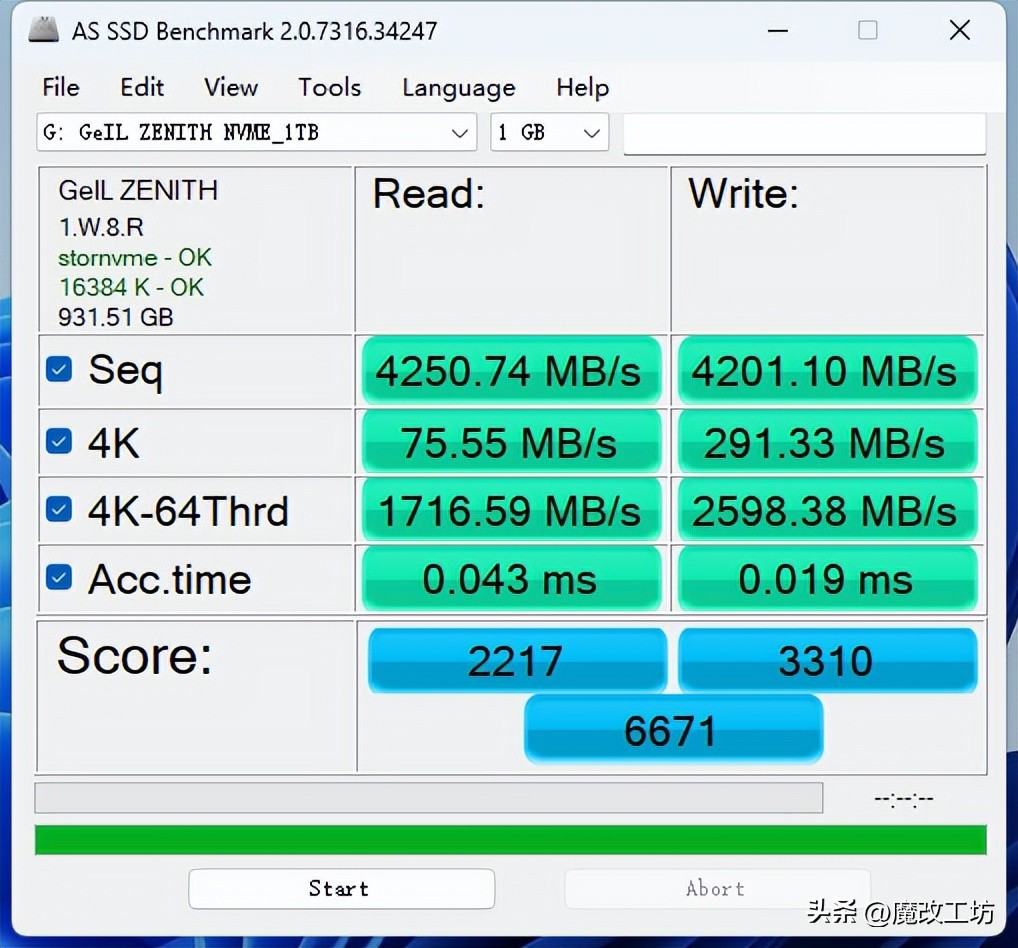Click the 4K write result 291.33 MB/s

tap(827, 441)
